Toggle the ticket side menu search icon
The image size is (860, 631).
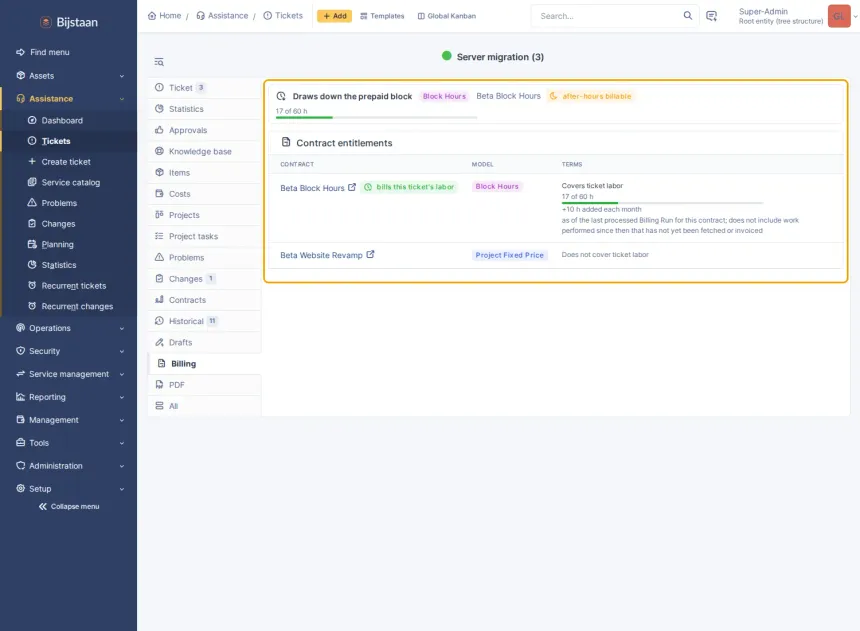click(x=159, y=62)
